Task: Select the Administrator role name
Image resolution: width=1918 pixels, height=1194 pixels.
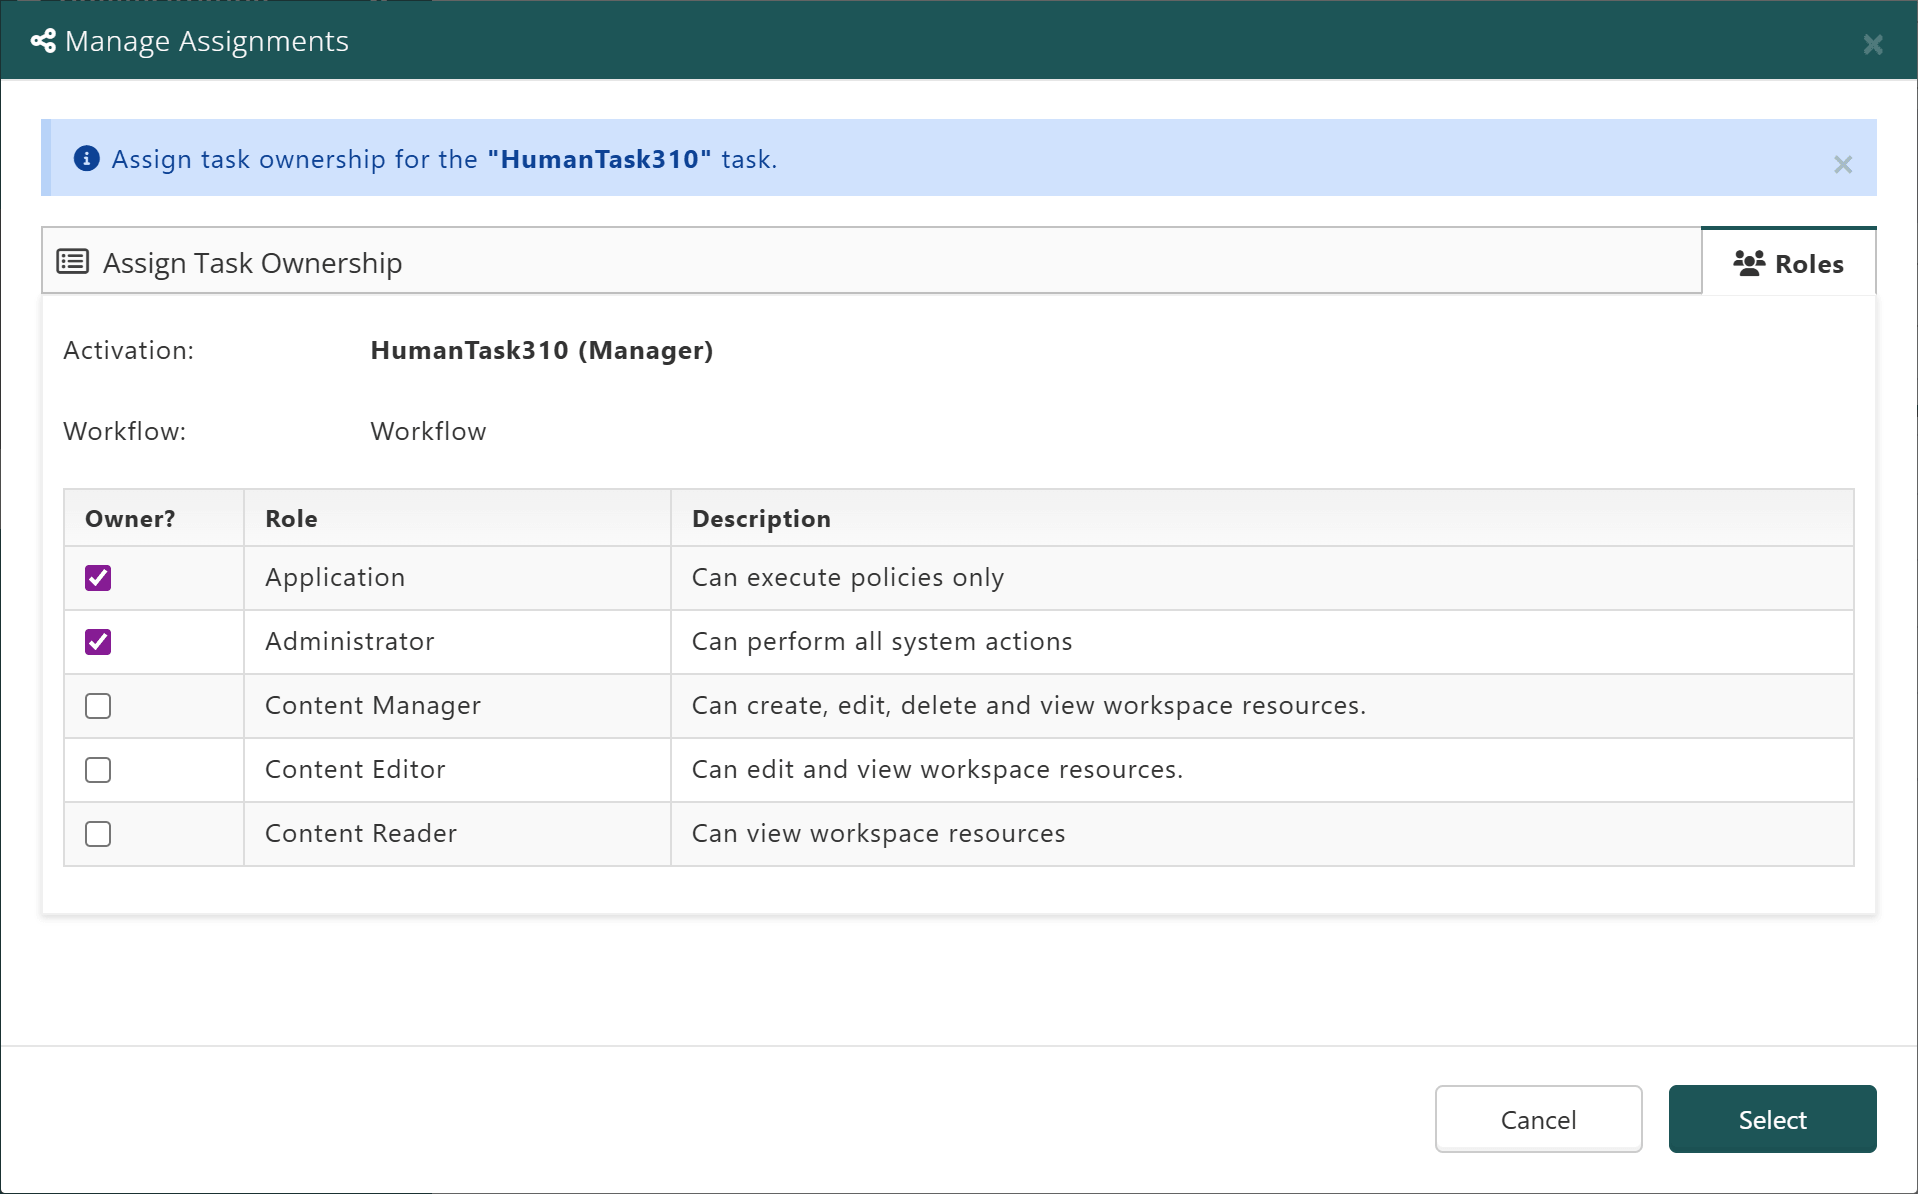Action: coord(350,641)
